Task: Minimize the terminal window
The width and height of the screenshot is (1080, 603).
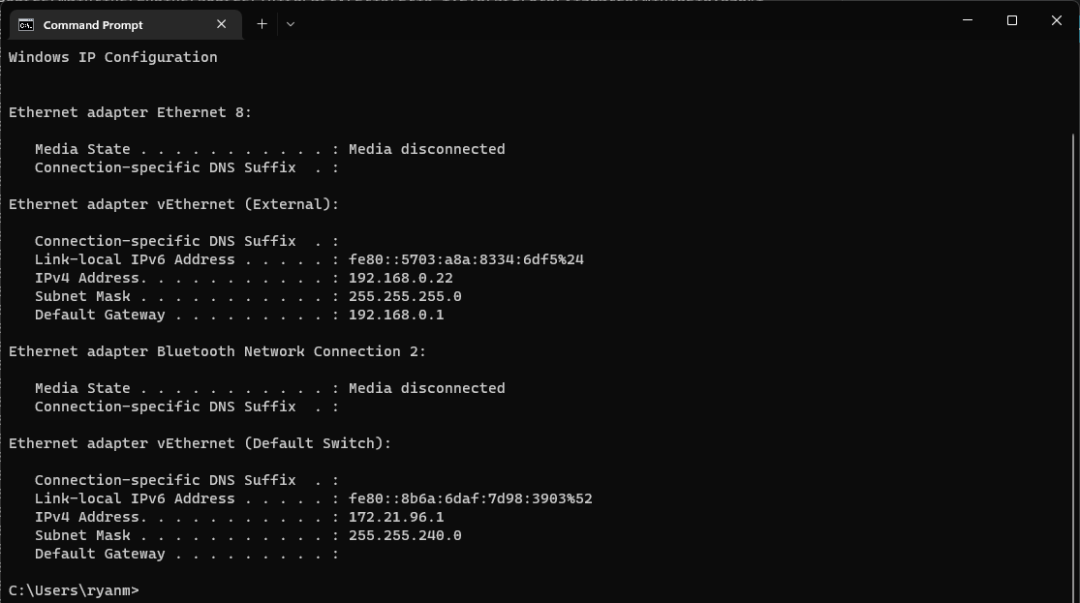Action: 967,21
